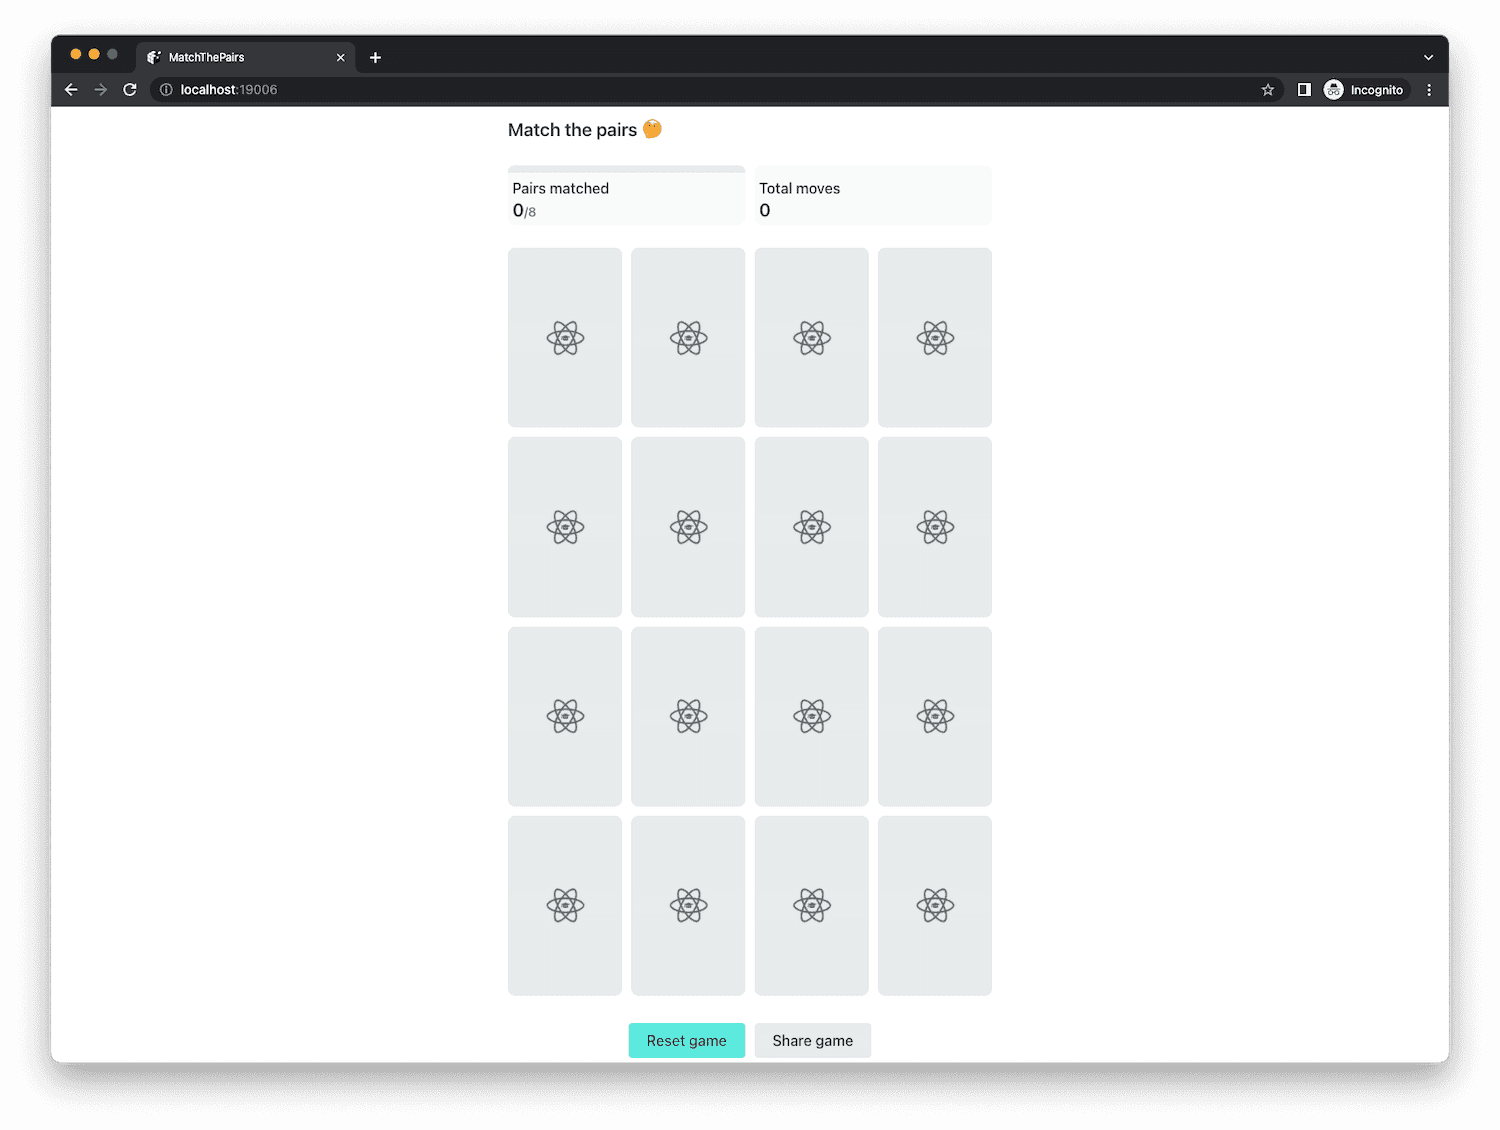This screenshot has height=1130, width=1500.
Task: Open Chrome's three-dot menu
Action: [x=1429, y=90]
